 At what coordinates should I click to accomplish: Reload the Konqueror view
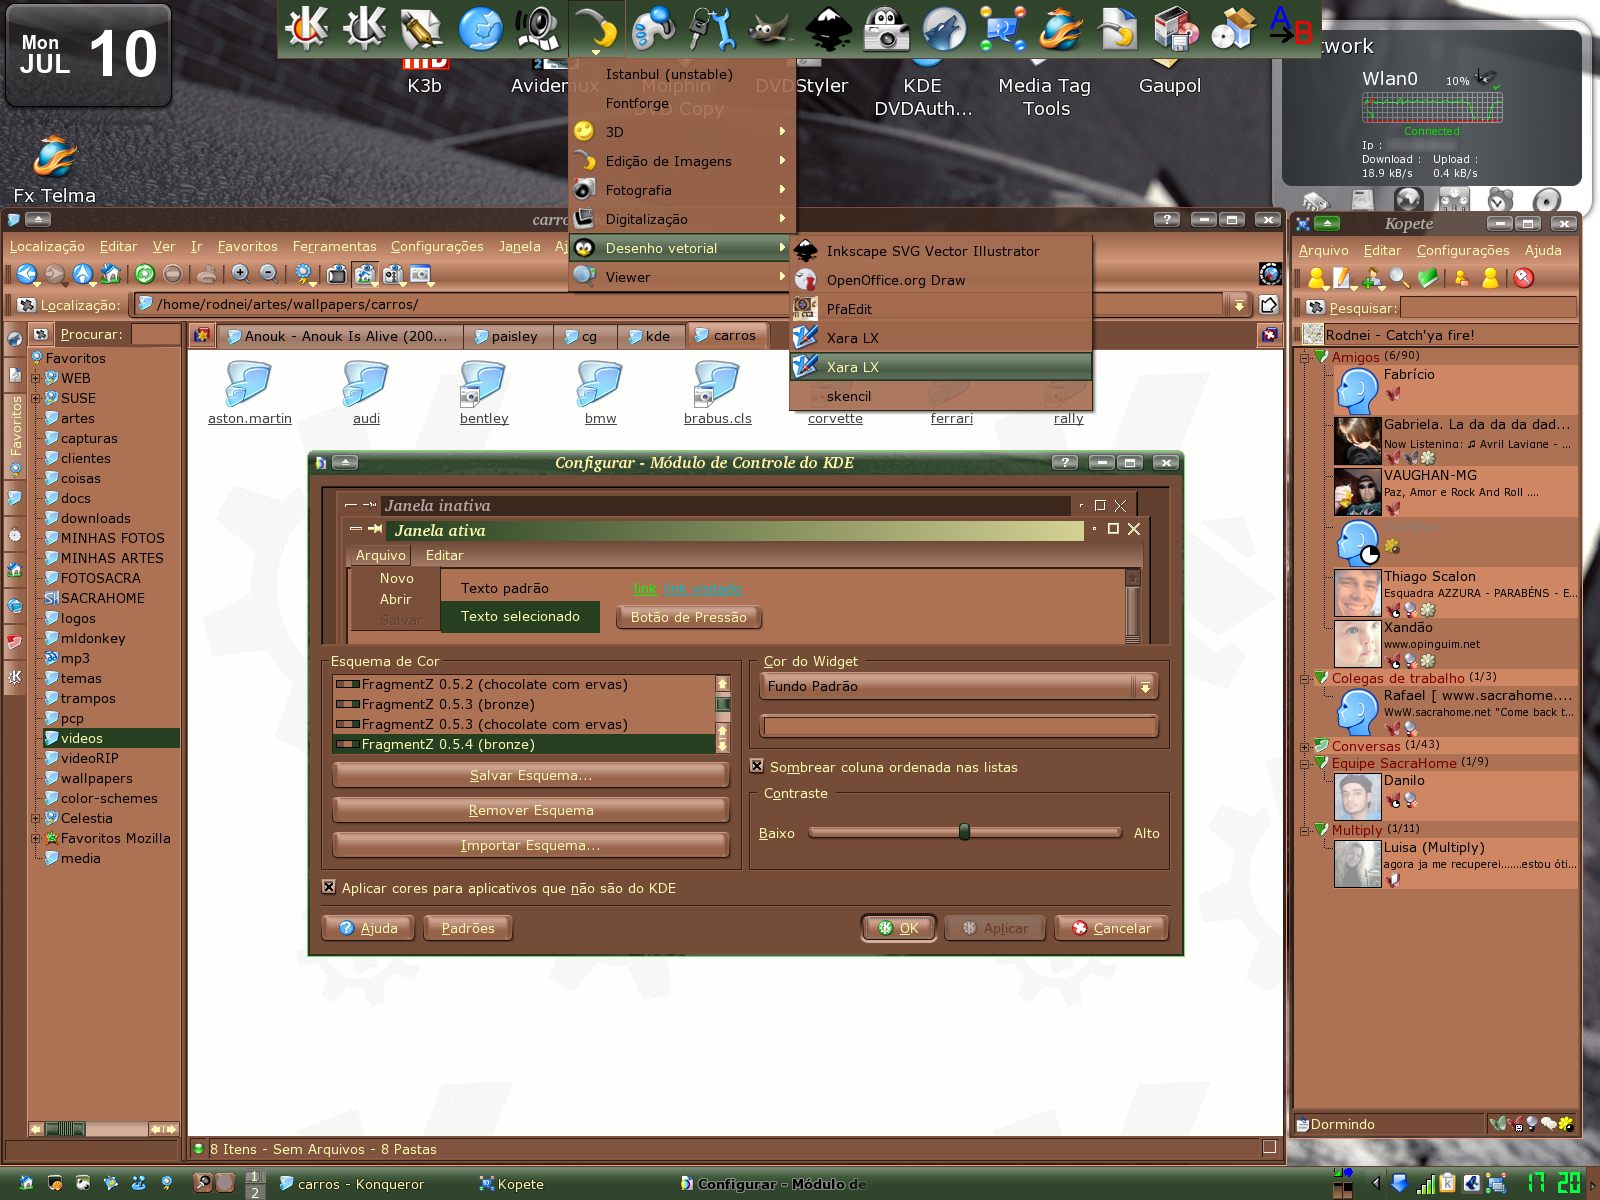(x=145, y=273)
